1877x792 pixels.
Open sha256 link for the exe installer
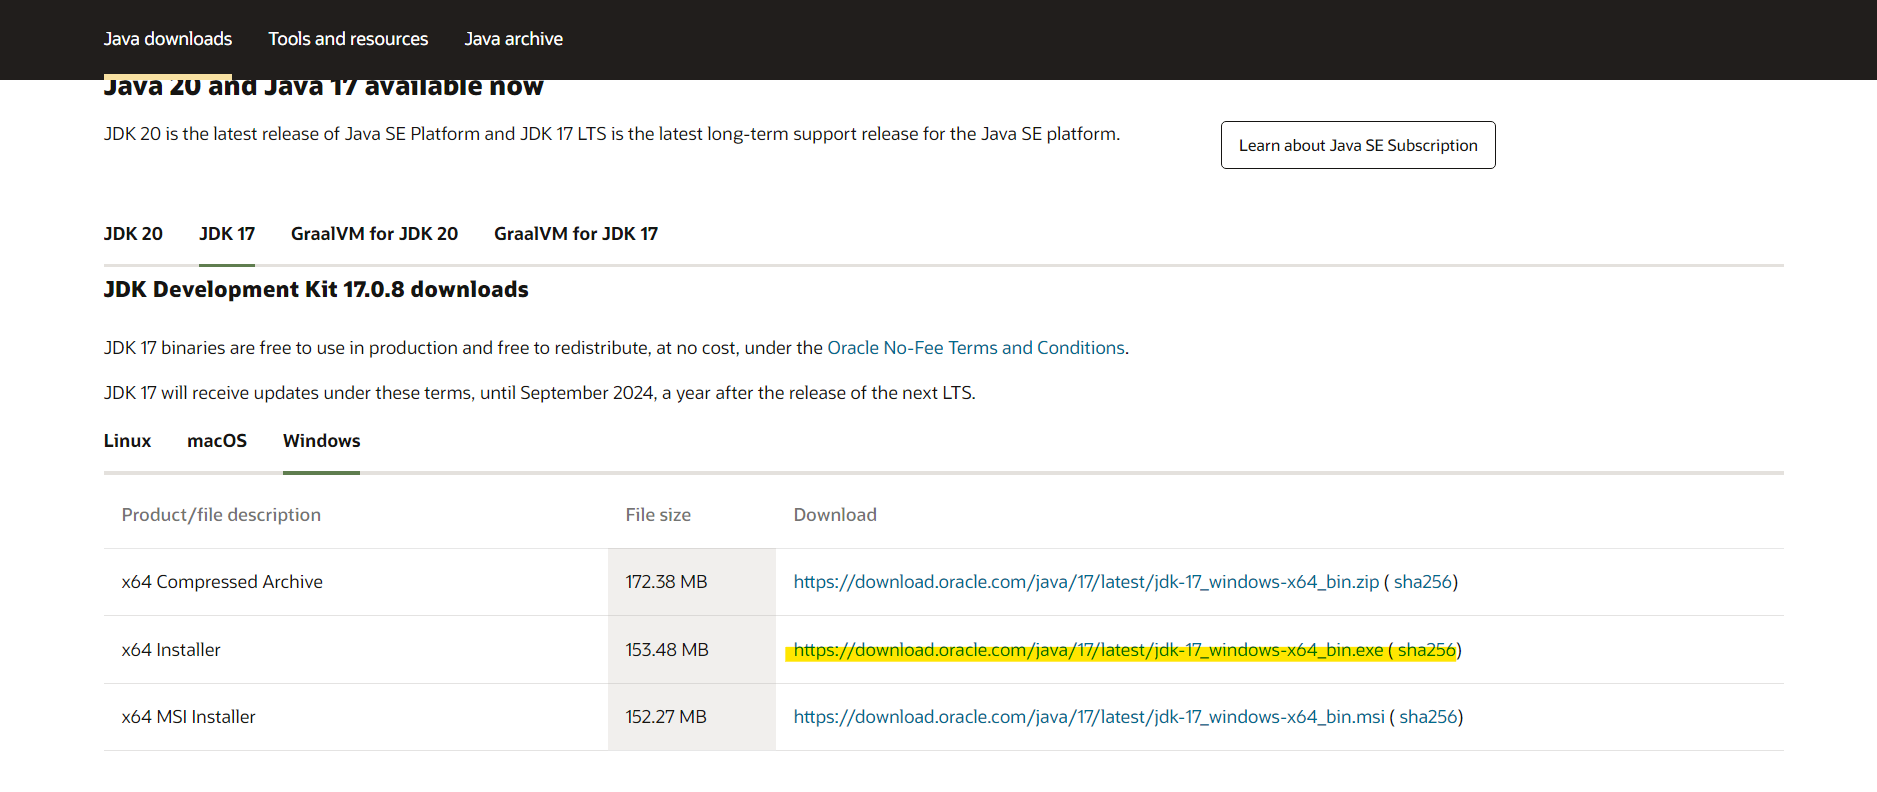(1427, 650)
